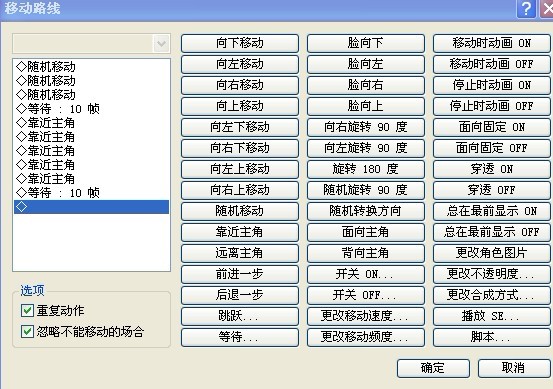Choose the 向右上移动 button
The image size is (553, 389).
click(240, 190)
